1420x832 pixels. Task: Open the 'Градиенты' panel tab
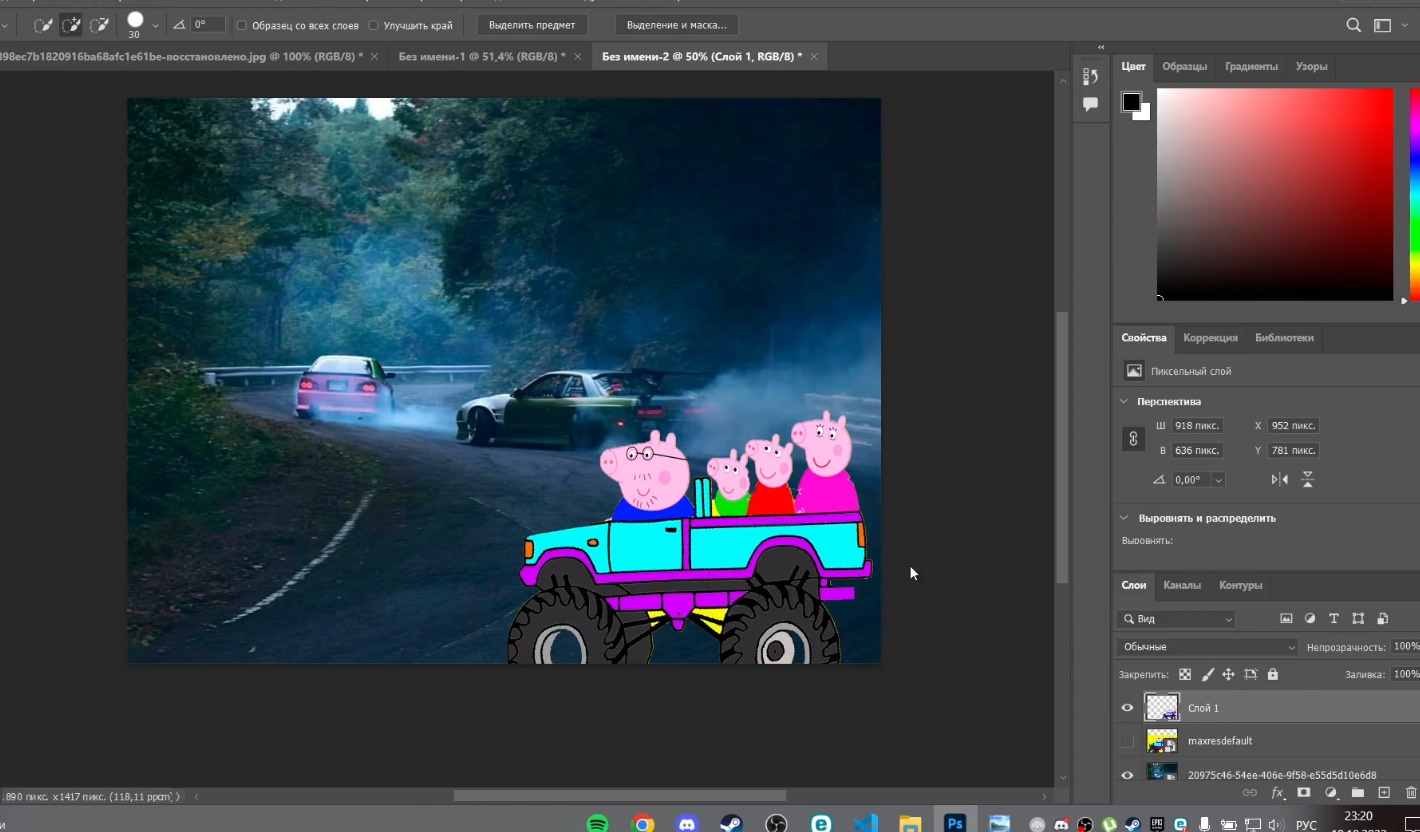(1251, 66)
